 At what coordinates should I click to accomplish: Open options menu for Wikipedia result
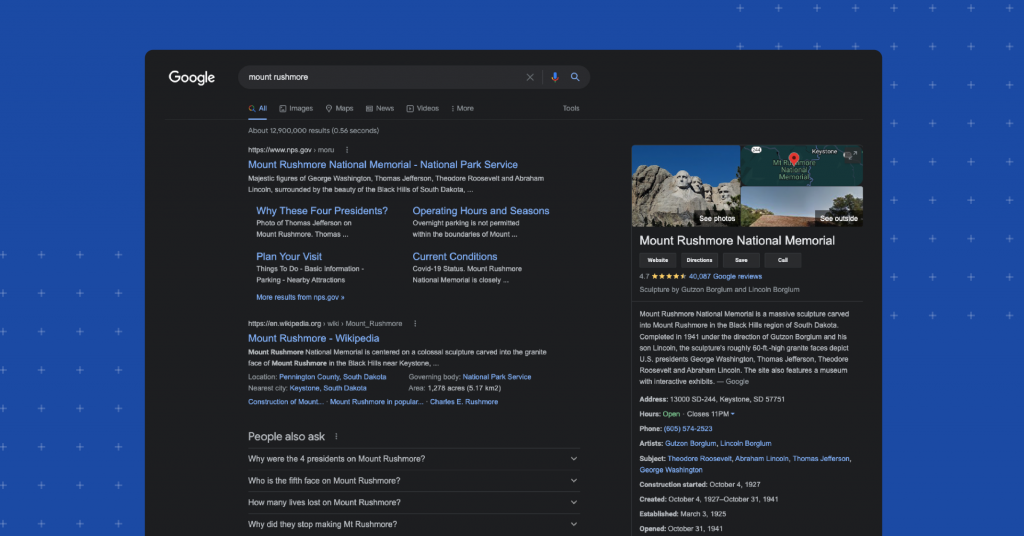415,324
